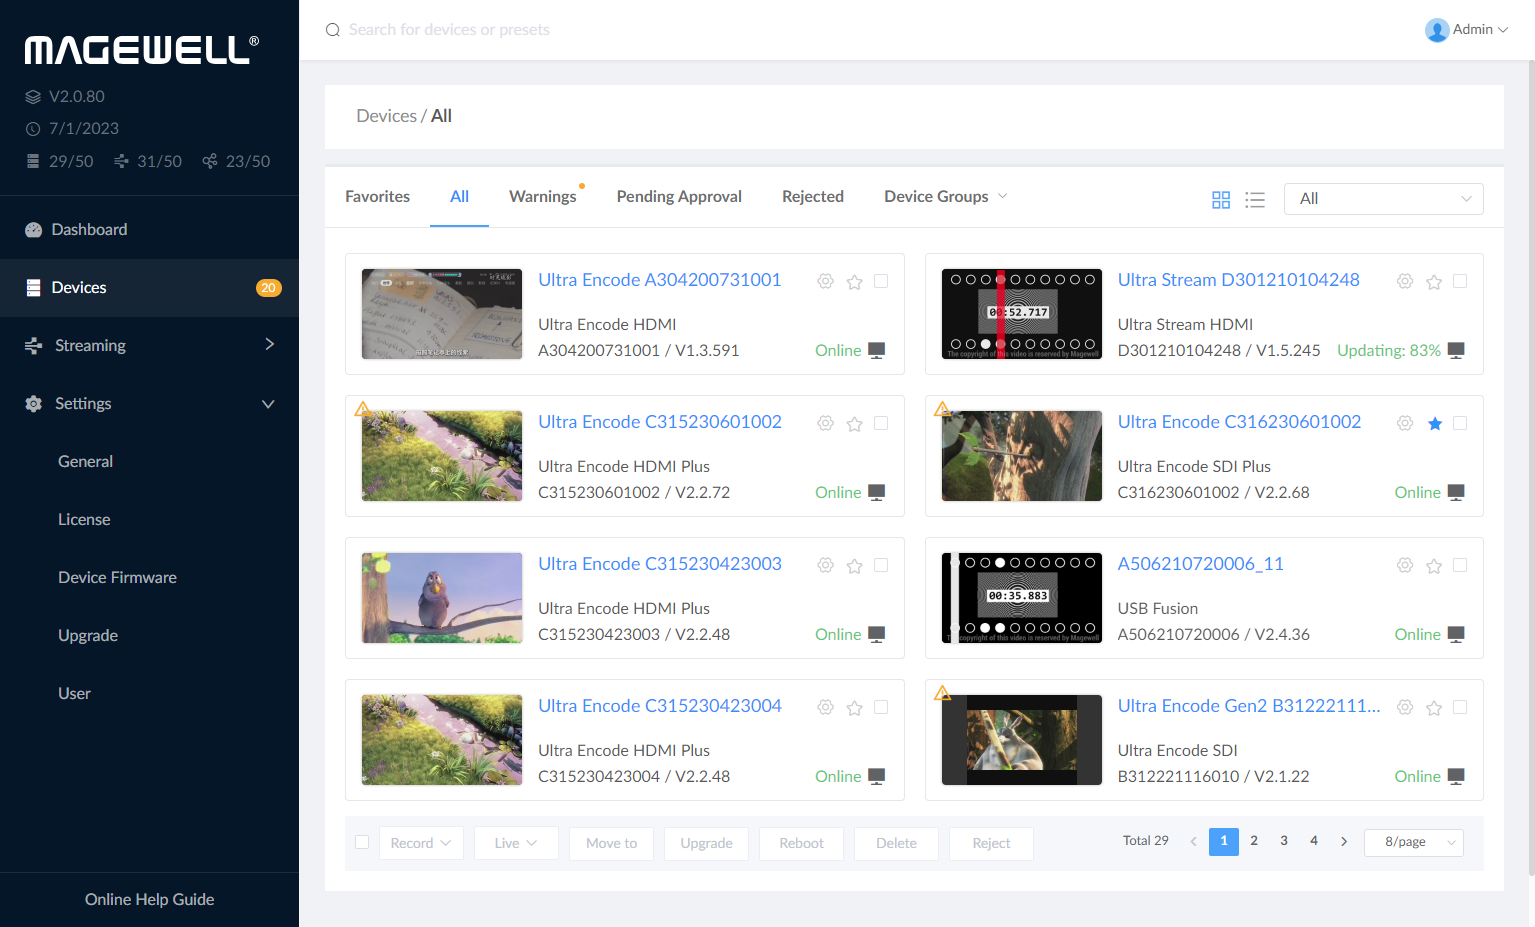The width and height of the screenshot is (1535, 927).
Task: Switch to the Warnings tab
Action: coord(542,197)
